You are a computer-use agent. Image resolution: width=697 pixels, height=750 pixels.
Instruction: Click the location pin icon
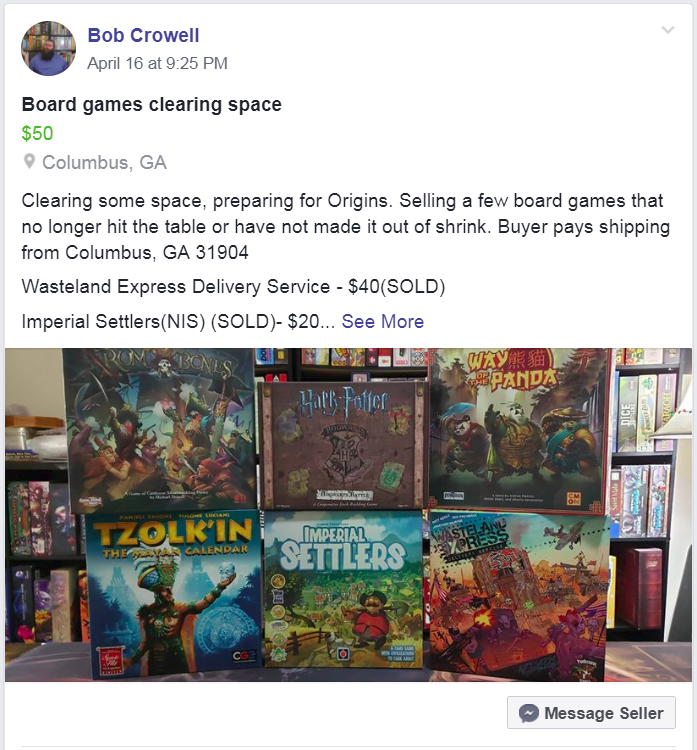pos(29,162)
